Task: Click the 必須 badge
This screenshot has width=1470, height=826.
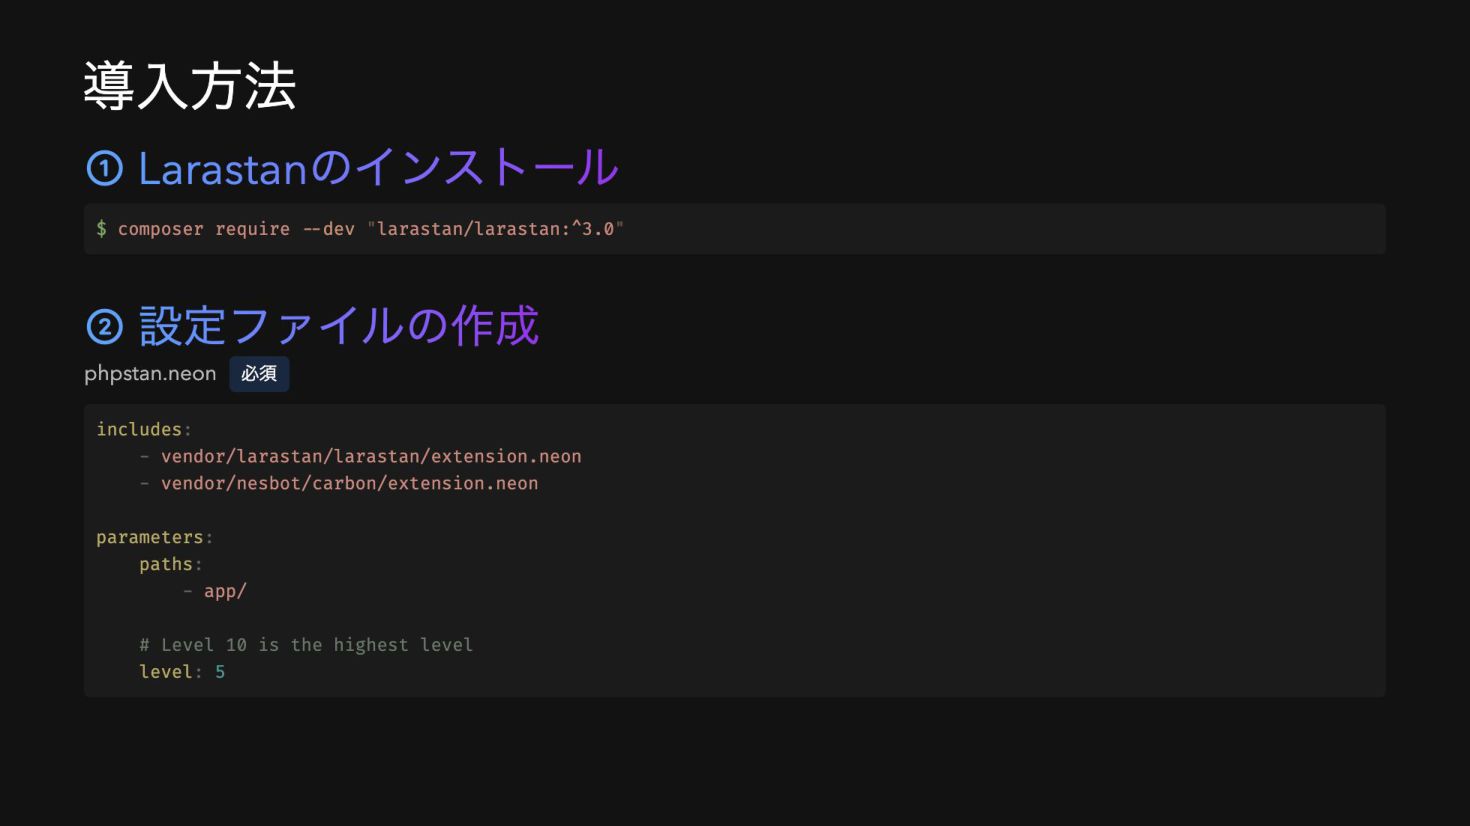Action: [x=259, y=374]
